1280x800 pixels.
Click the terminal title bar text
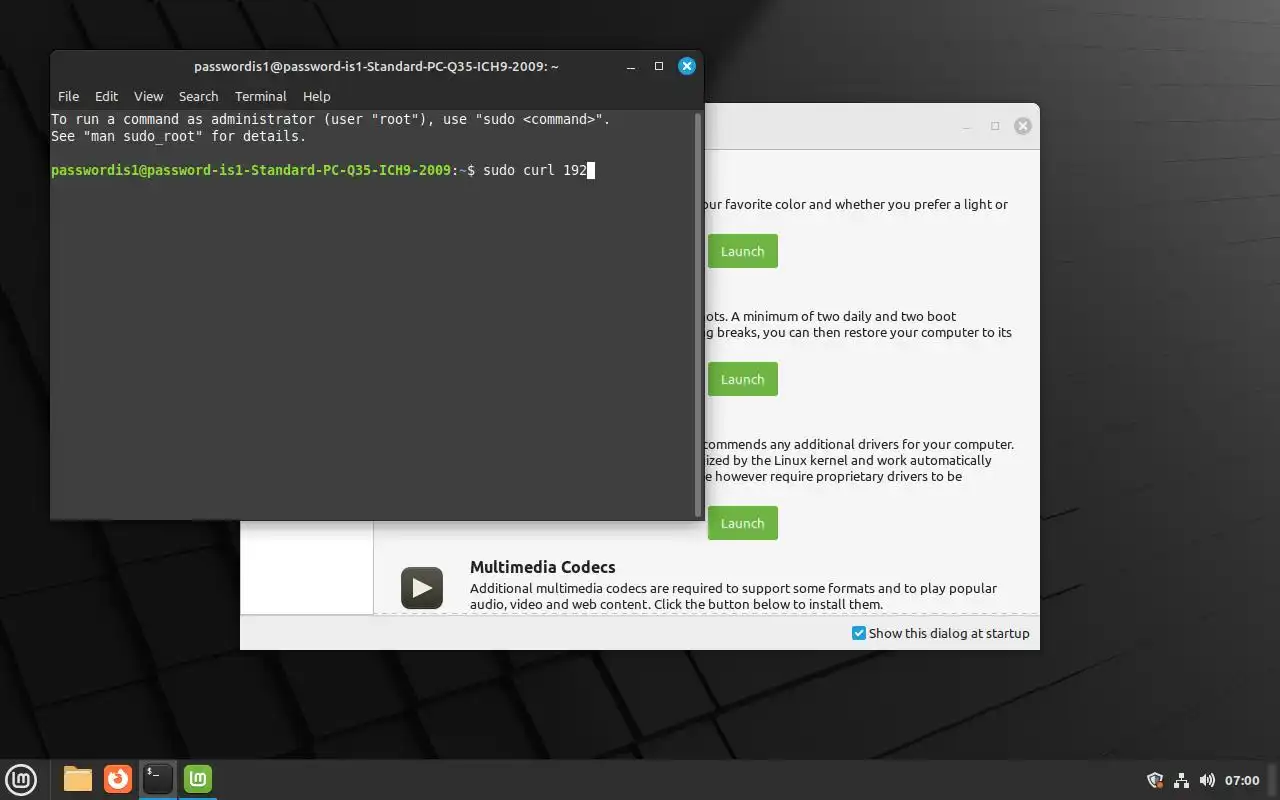point(376,66)
